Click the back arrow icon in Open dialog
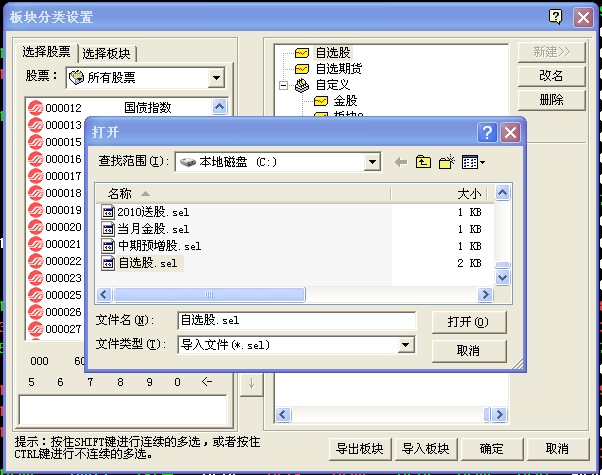Viewport: 602px width, 475px height. click(401, 162)
